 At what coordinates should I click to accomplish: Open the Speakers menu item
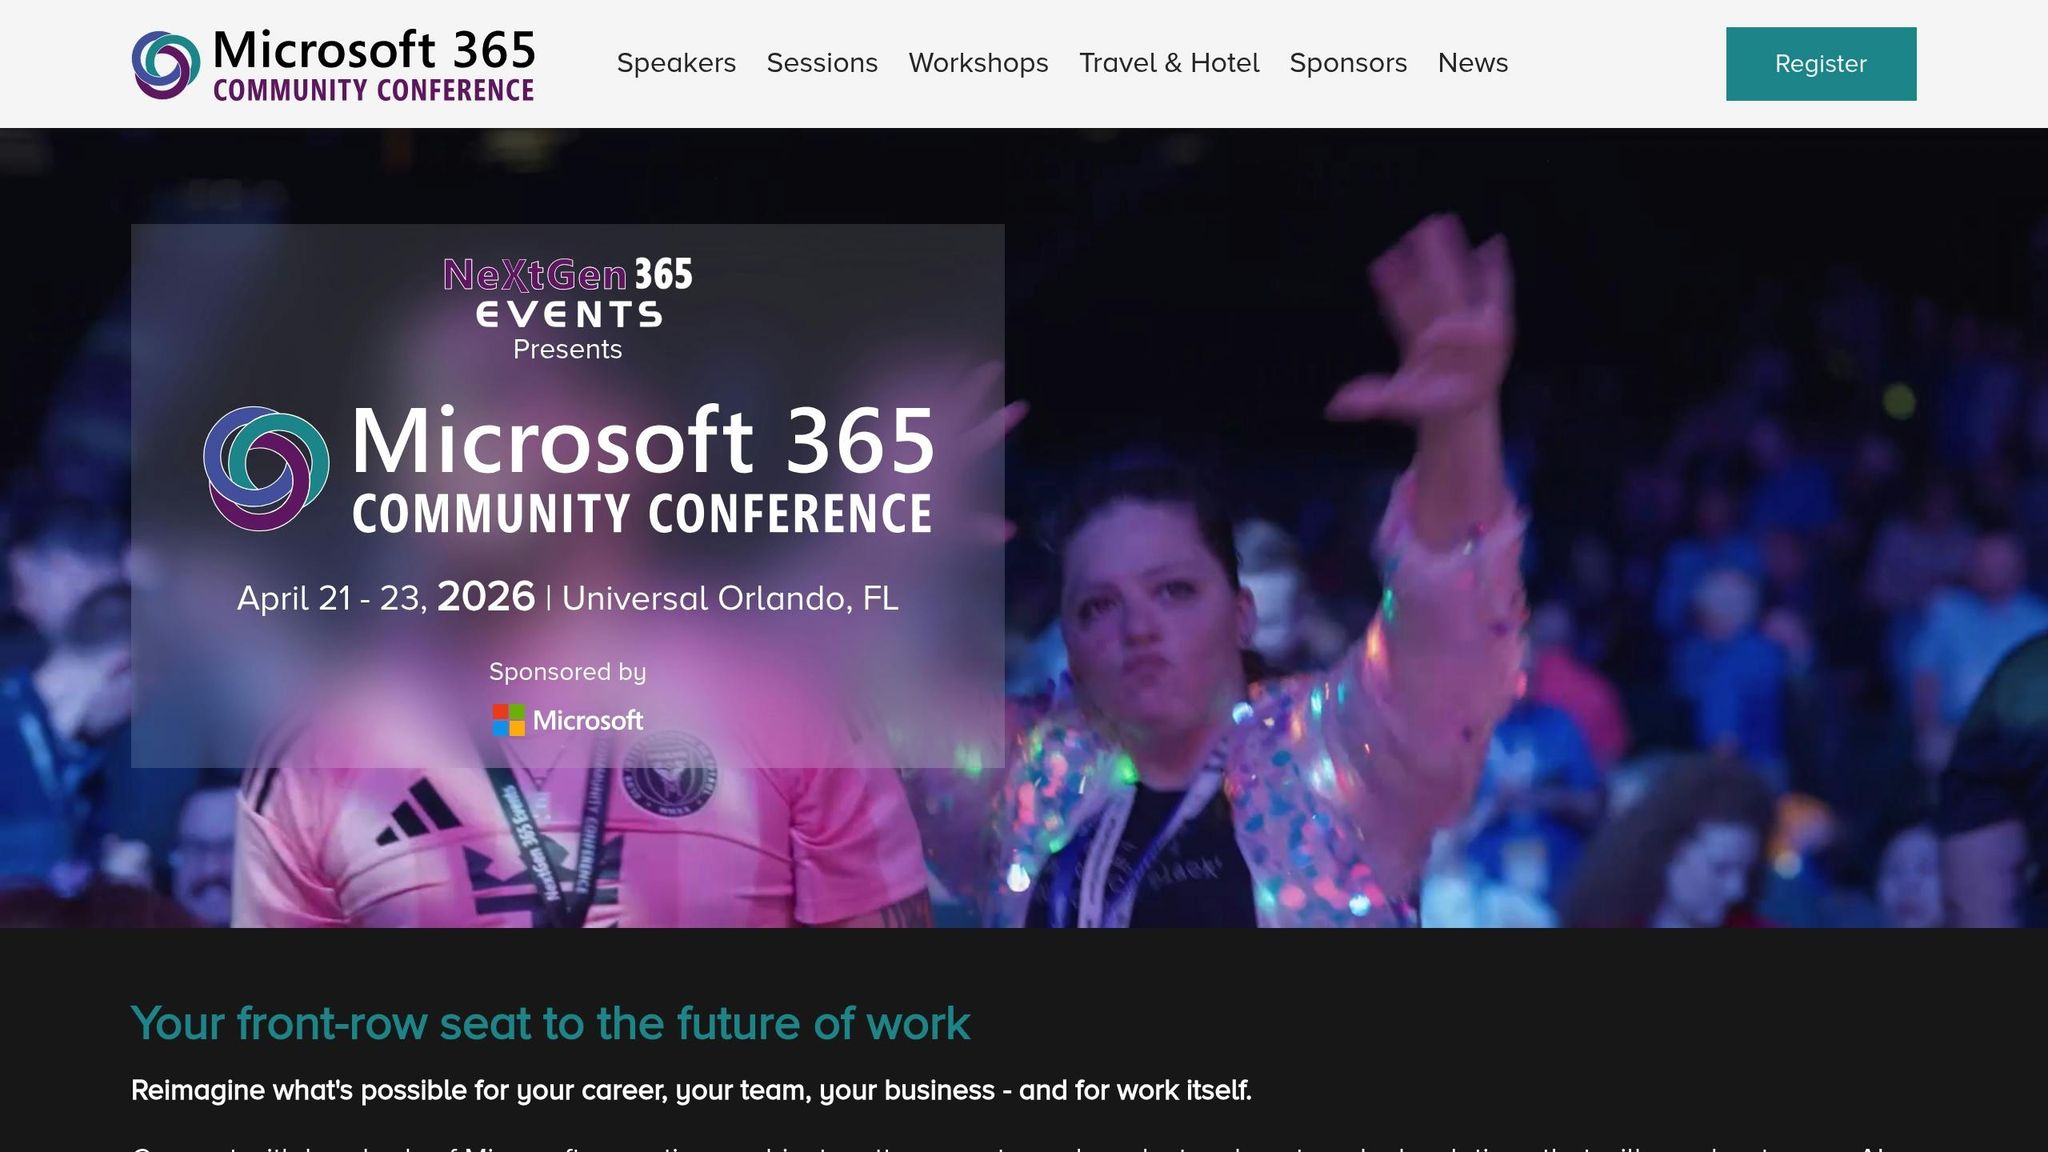(676, 63)
